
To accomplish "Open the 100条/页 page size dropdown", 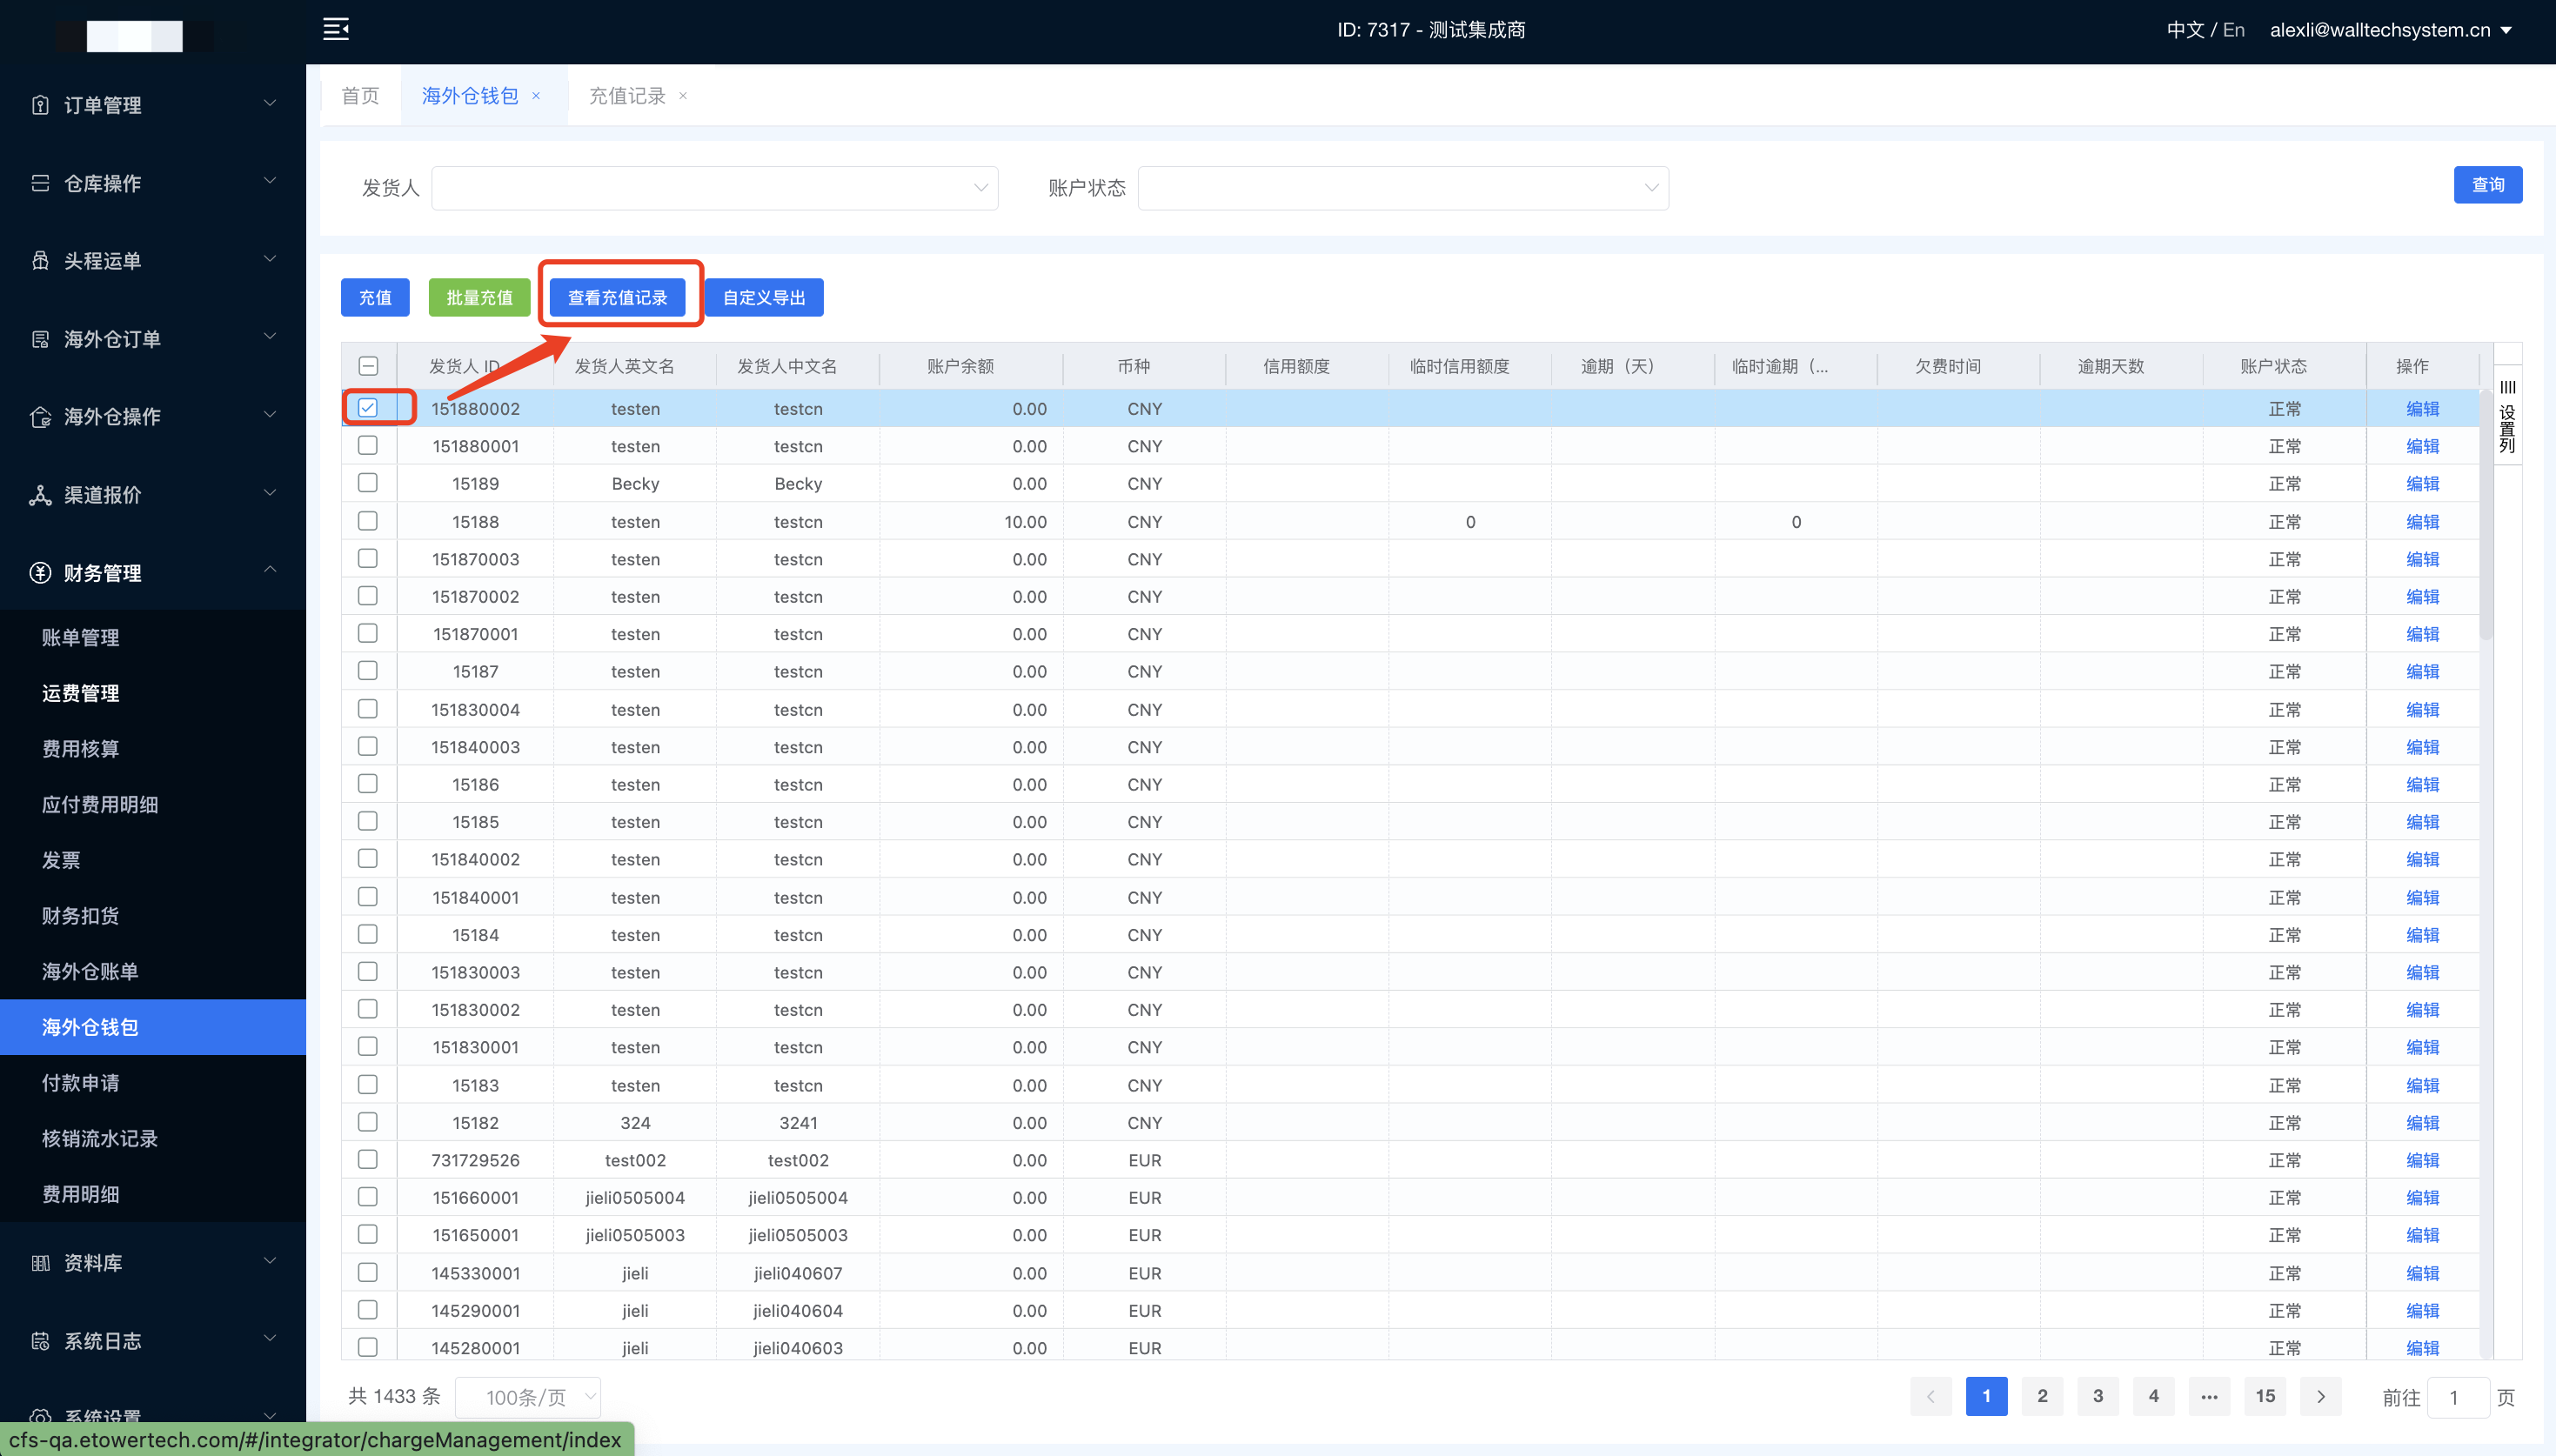I will pyautogui.click(x=528, y=1397).
